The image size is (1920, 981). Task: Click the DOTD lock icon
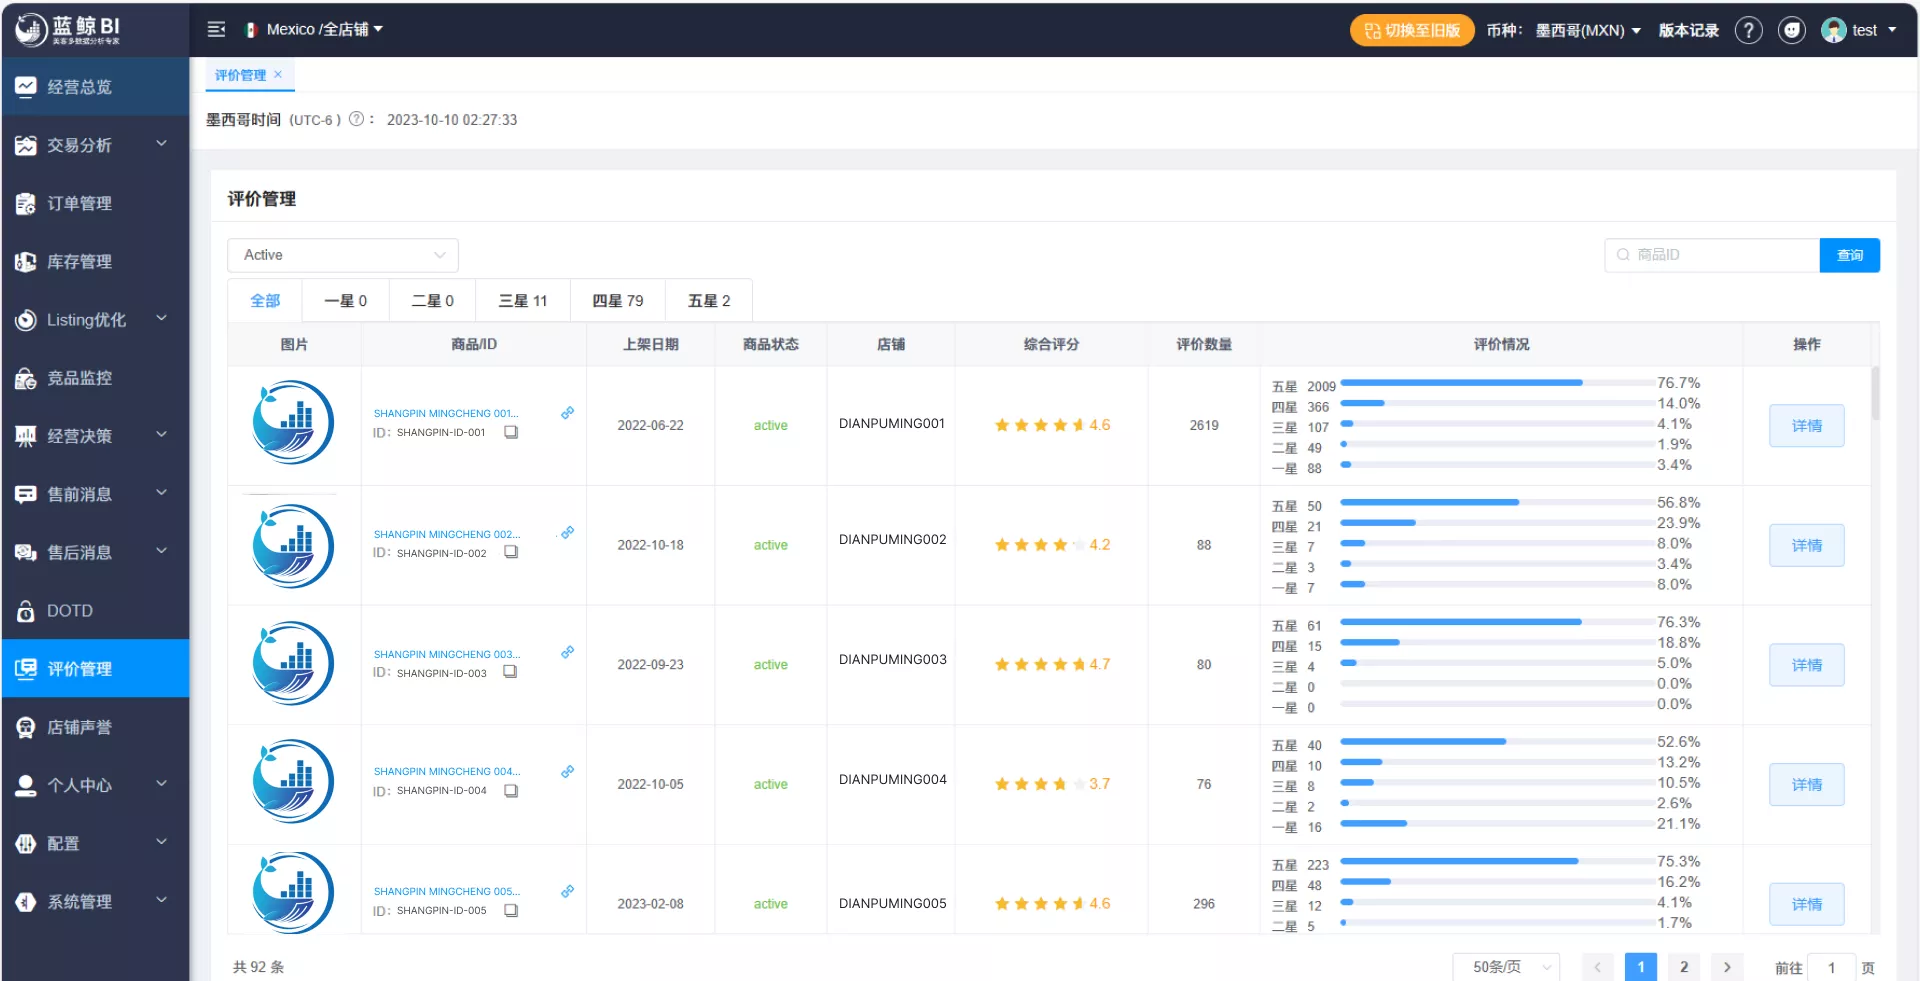pos(26,610)
